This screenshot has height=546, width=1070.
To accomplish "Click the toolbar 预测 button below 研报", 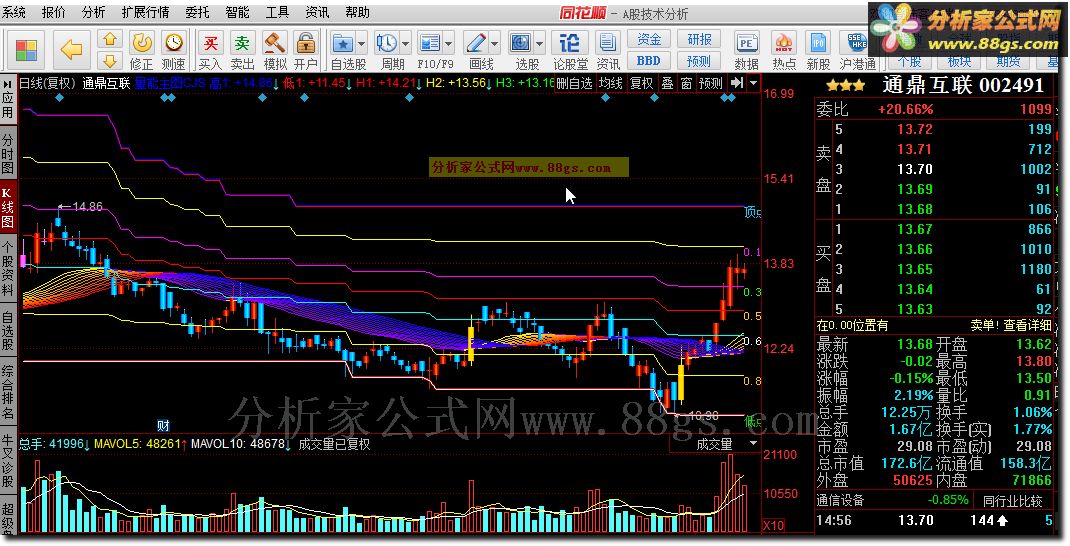I will [699, 61].
